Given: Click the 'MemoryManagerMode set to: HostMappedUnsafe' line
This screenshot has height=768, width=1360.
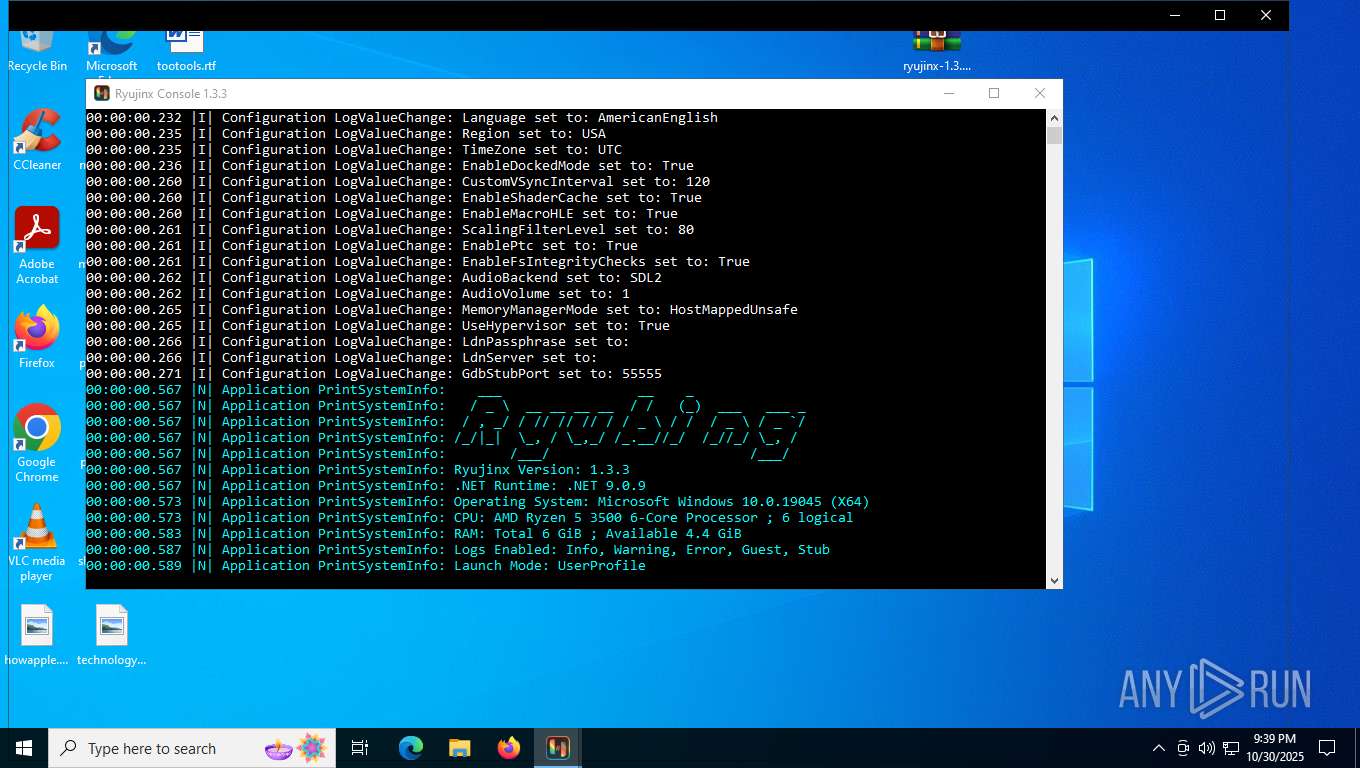Looking at the screenshot, I should pos(442,310).
